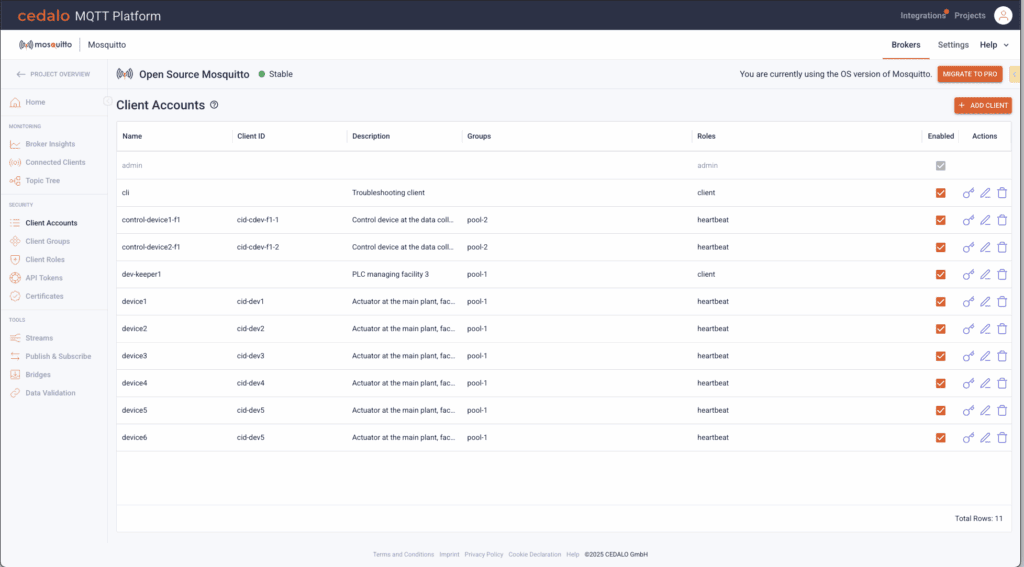The height and width of the screenshot is (567, 1024).
Task: Expand the Help dropdown menu
Action: tap(993, 45)
